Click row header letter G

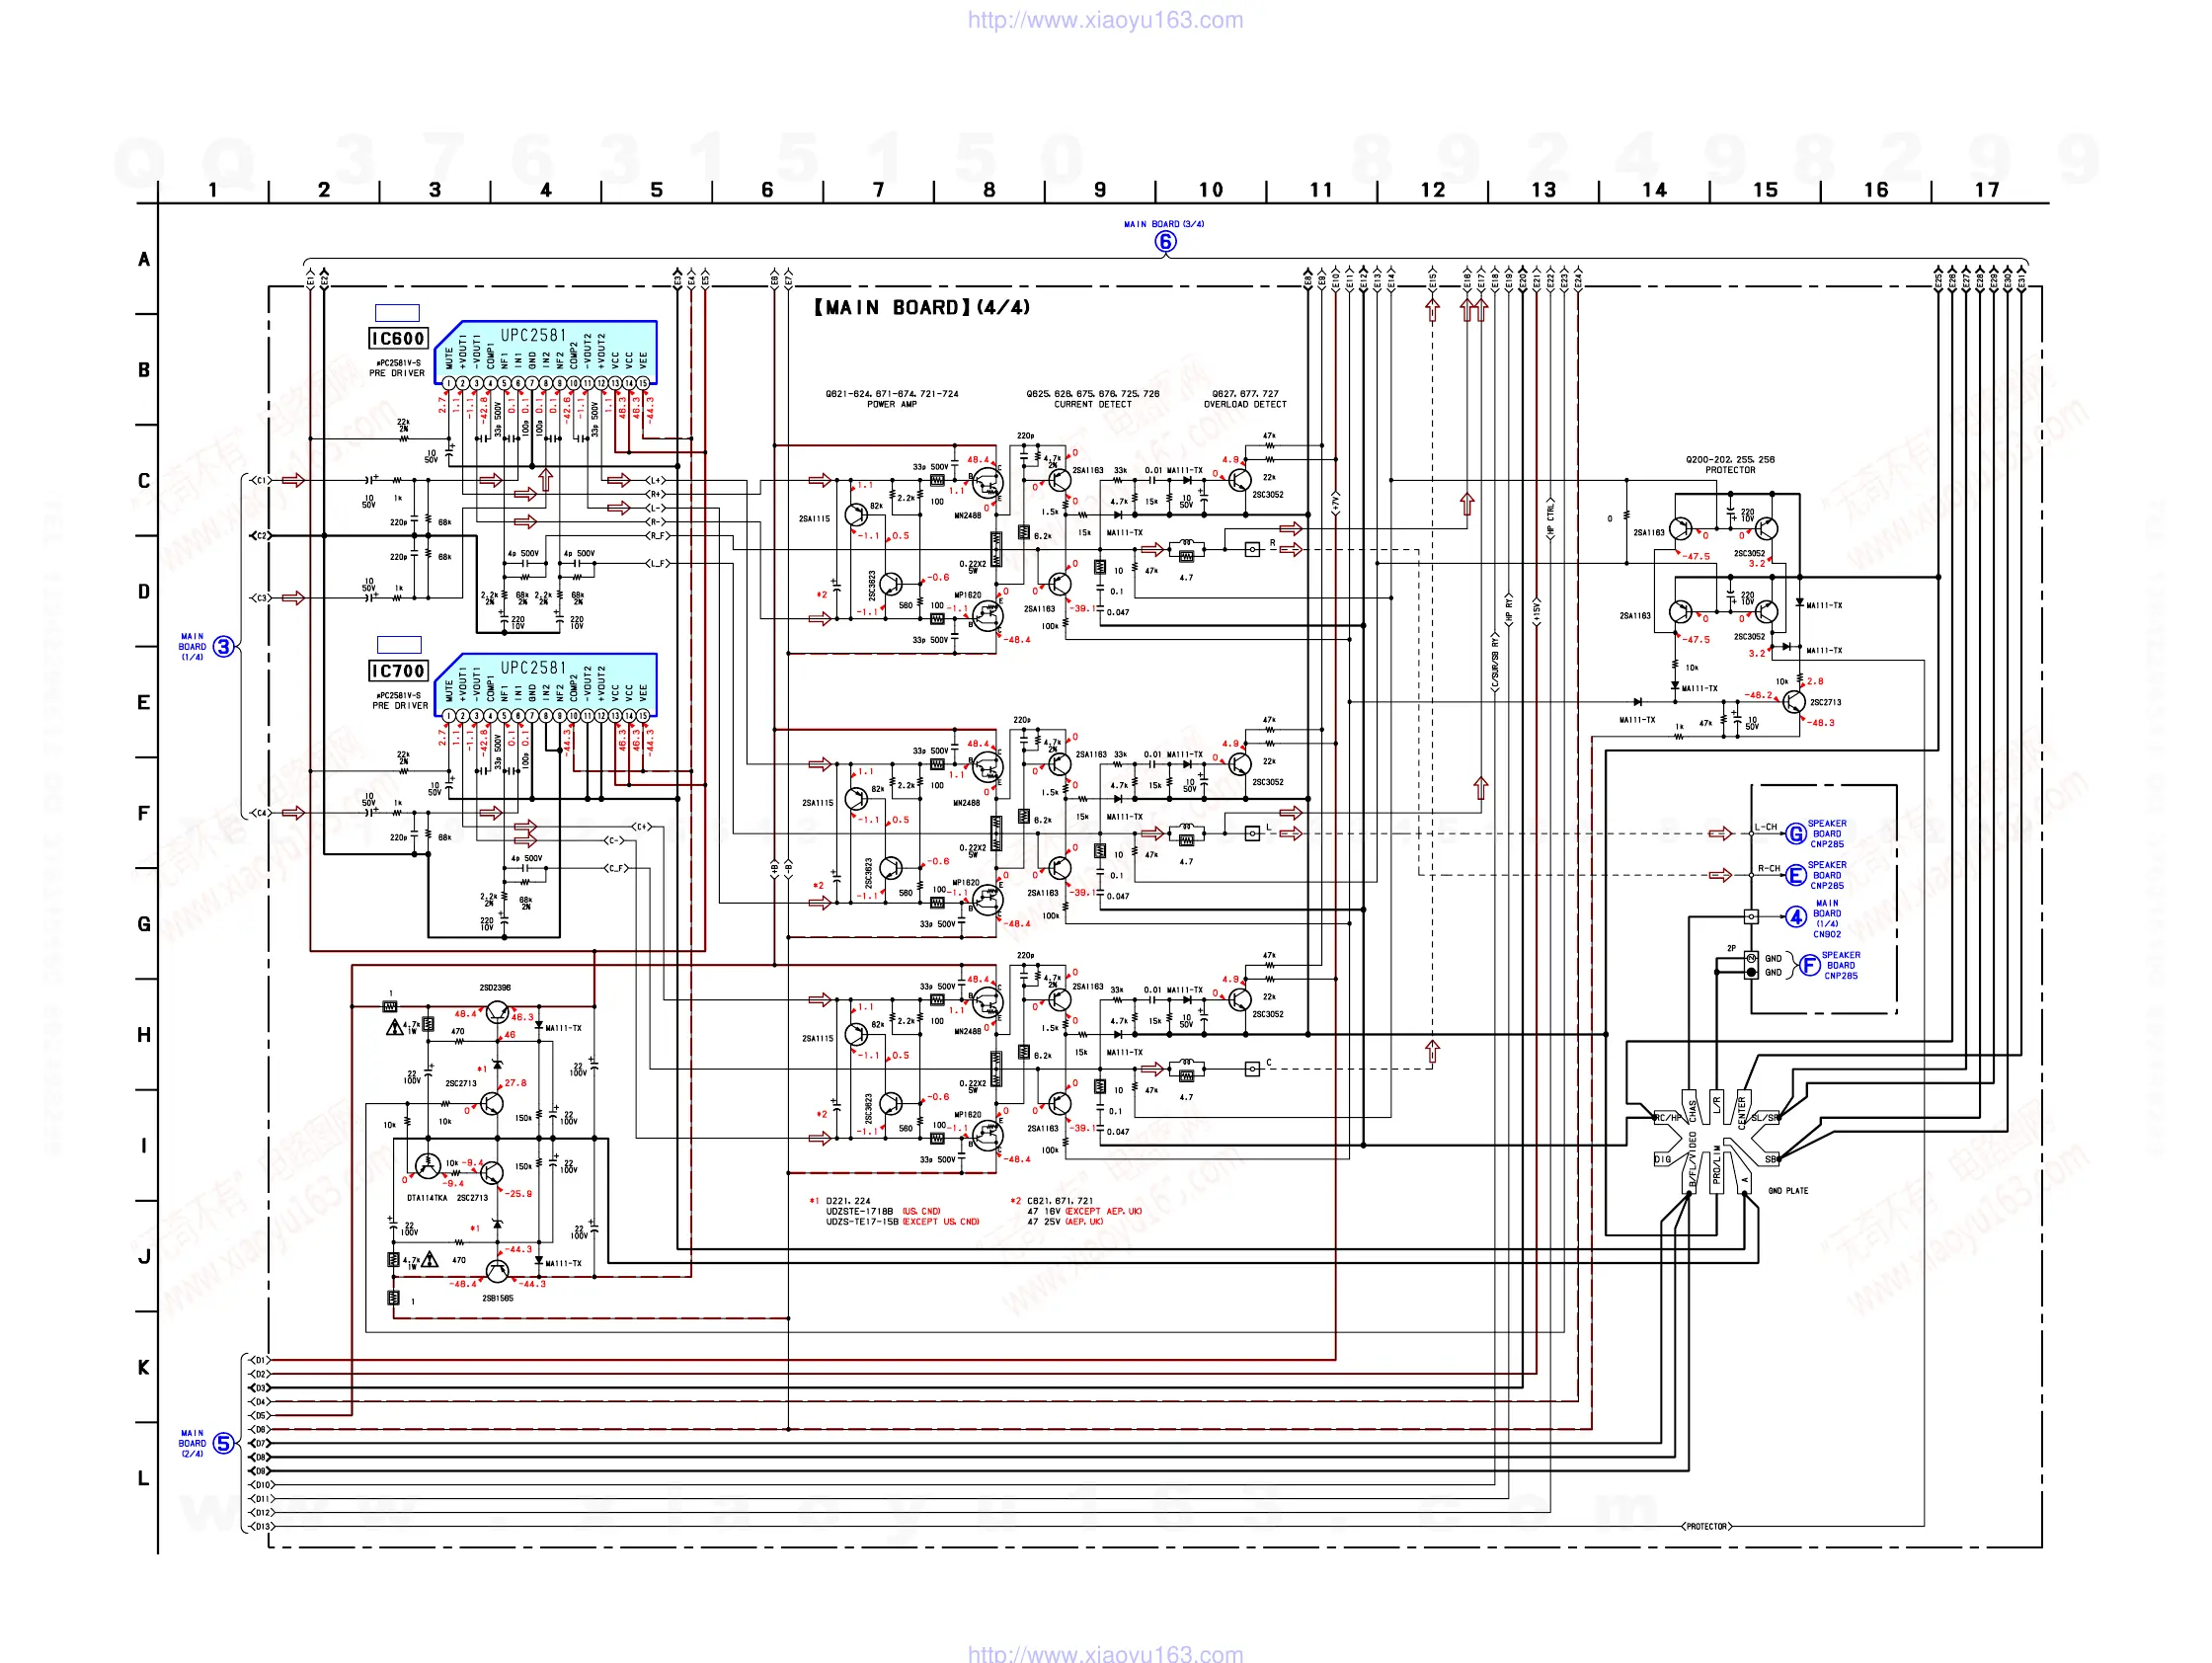[144, 925]
